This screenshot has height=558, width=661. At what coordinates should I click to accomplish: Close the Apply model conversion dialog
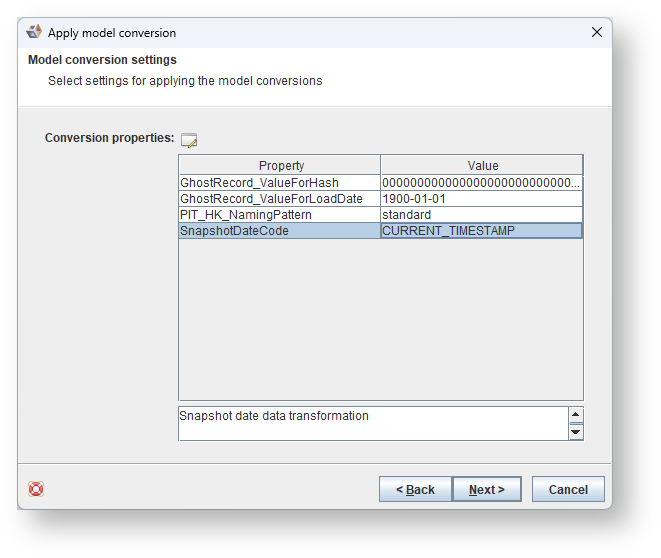point(597,32)
